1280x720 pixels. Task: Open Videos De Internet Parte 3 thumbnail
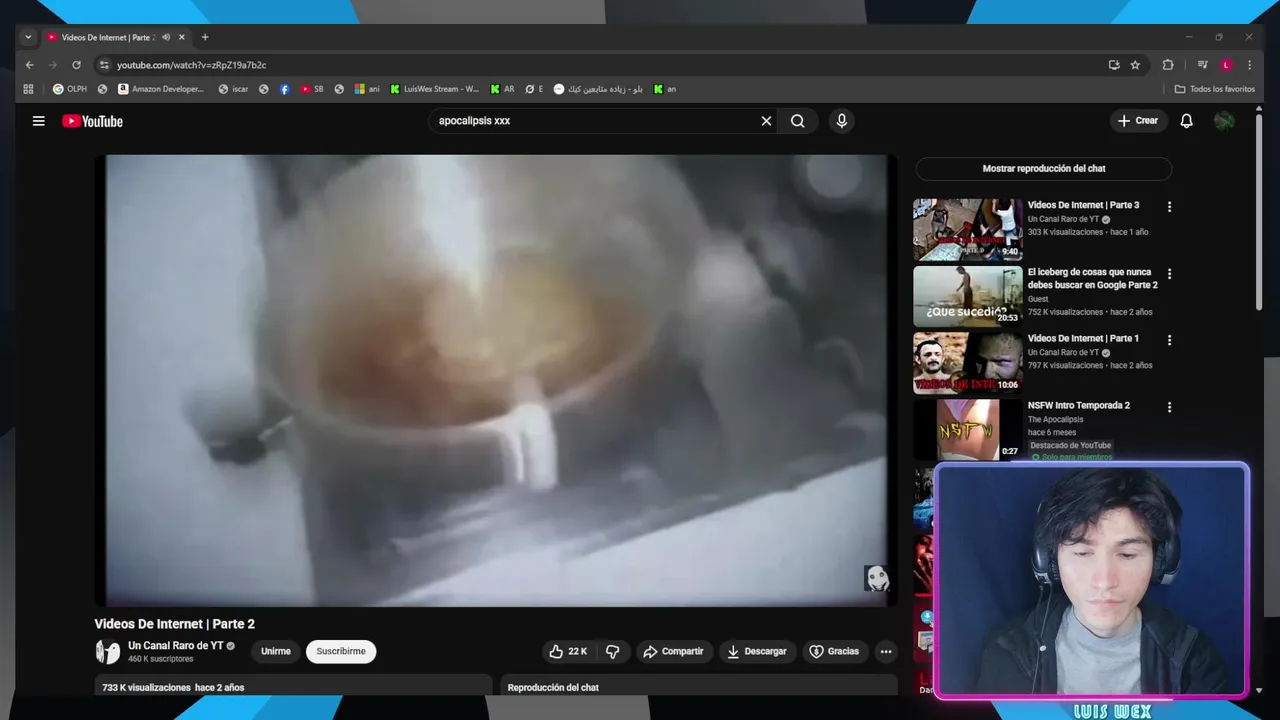point(967,229)
